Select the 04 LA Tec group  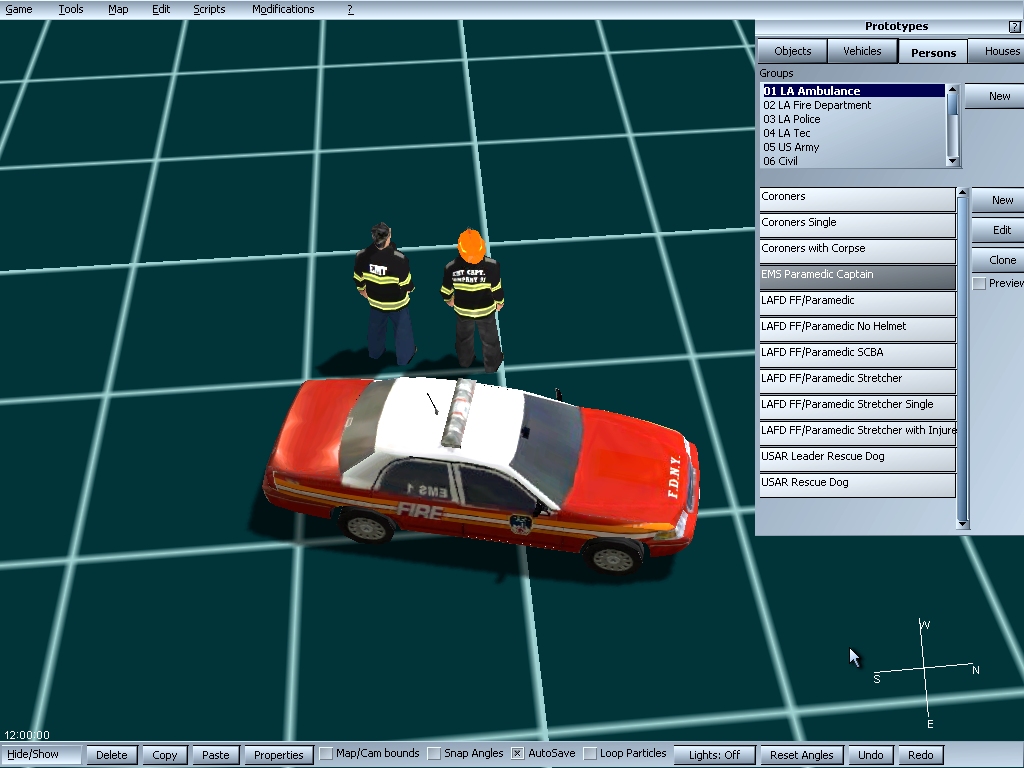pyautogui.click(x=853, y=133)
